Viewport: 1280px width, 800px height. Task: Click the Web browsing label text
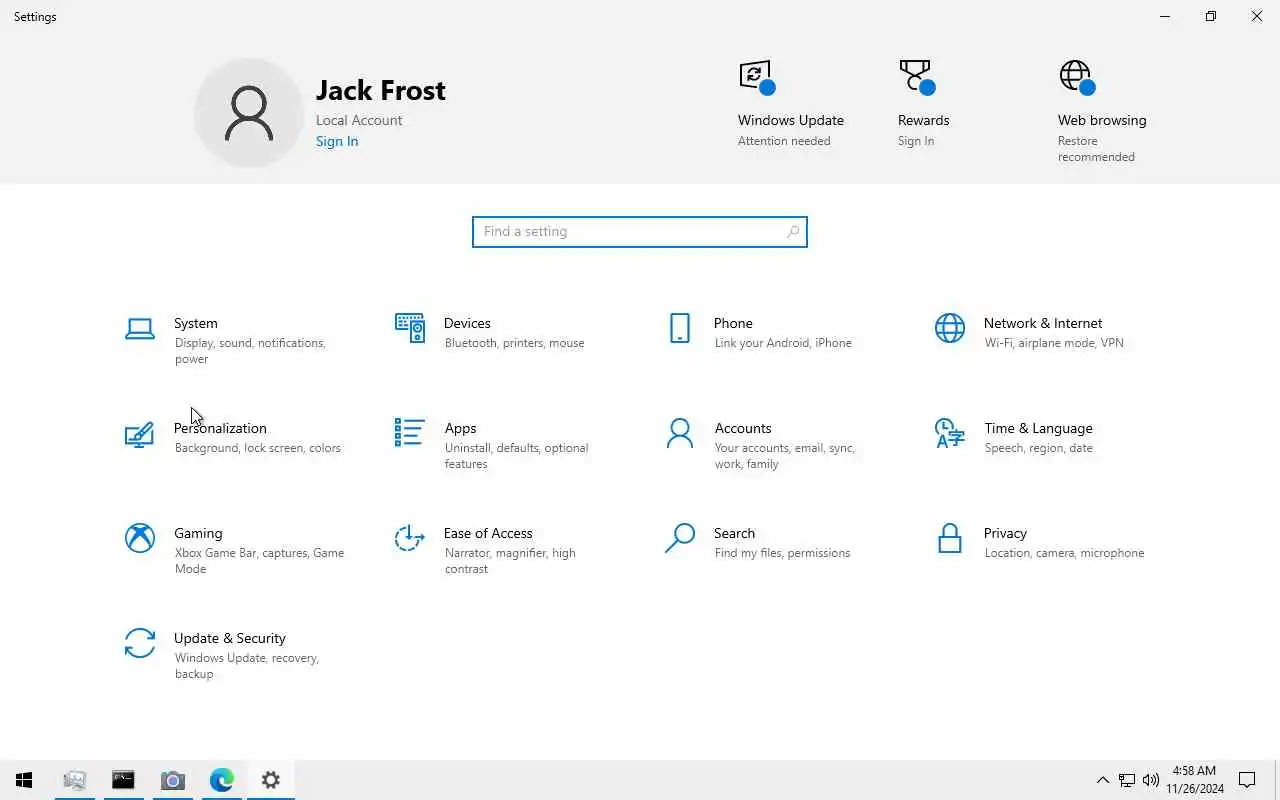1102,120
